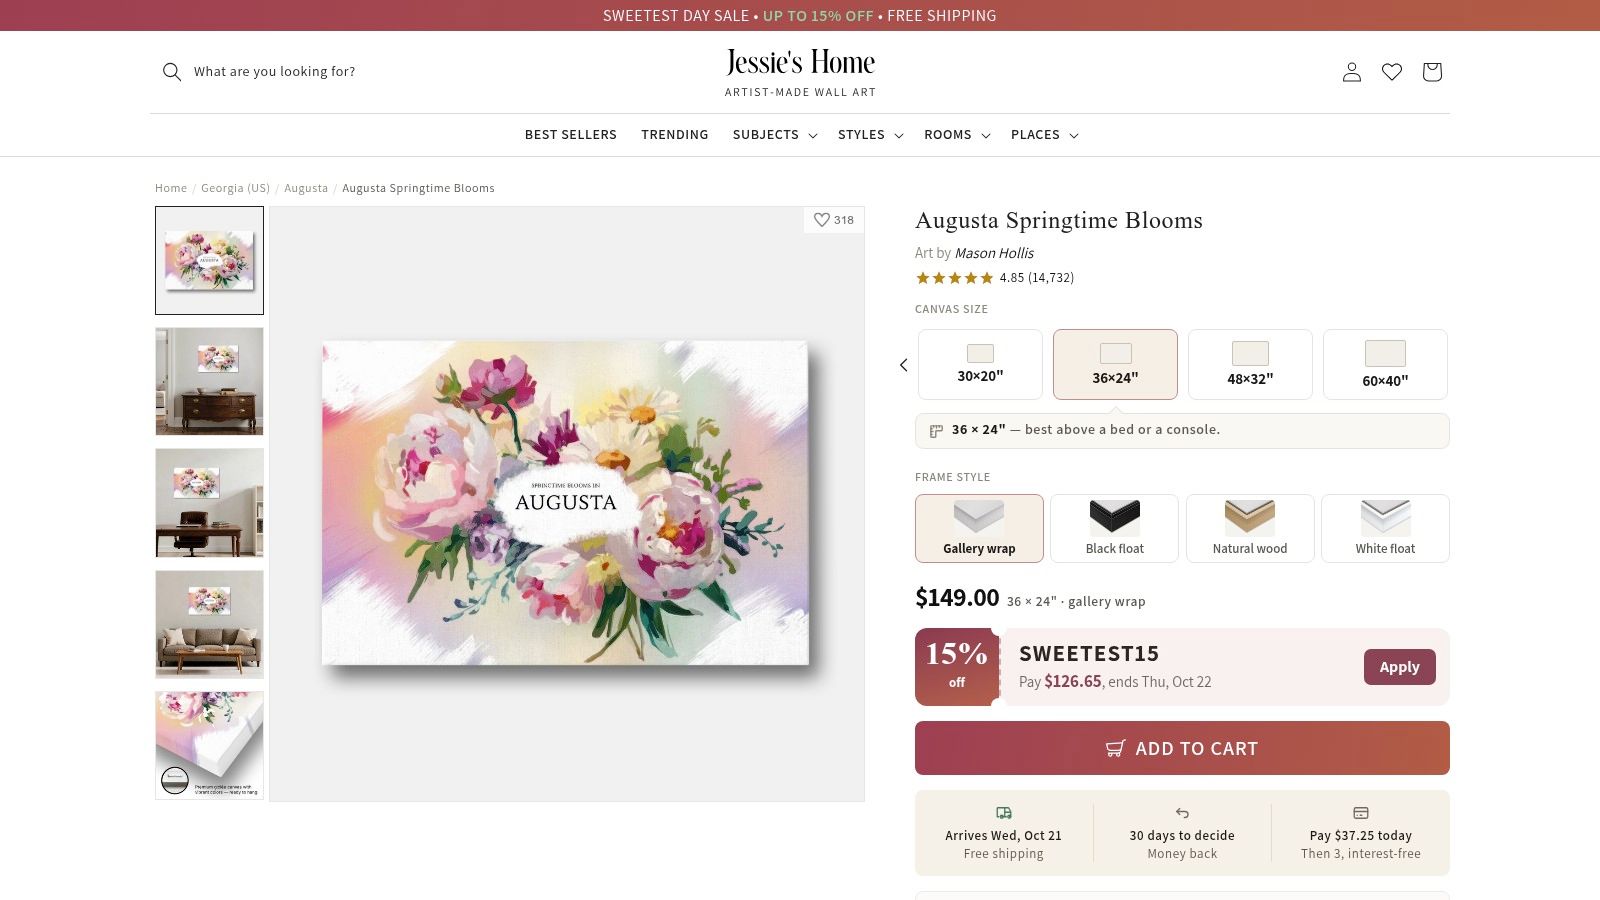1600x900 pixels.
Task: Click the main Augusta artwork image
Action: pyautogui.click(x=566, y=503)
